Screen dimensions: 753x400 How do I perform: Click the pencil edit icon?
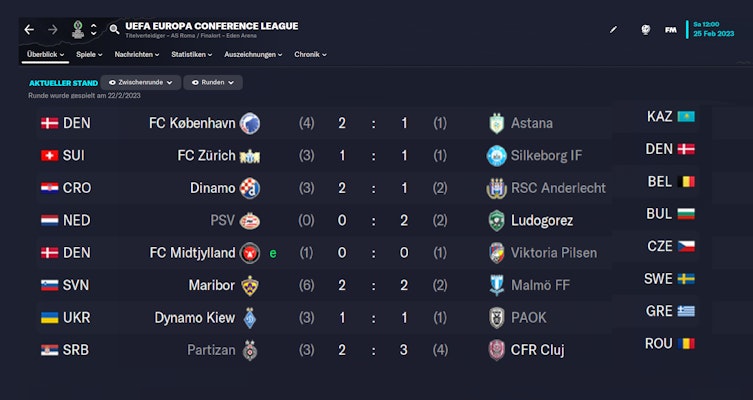[x=613, y=30]
